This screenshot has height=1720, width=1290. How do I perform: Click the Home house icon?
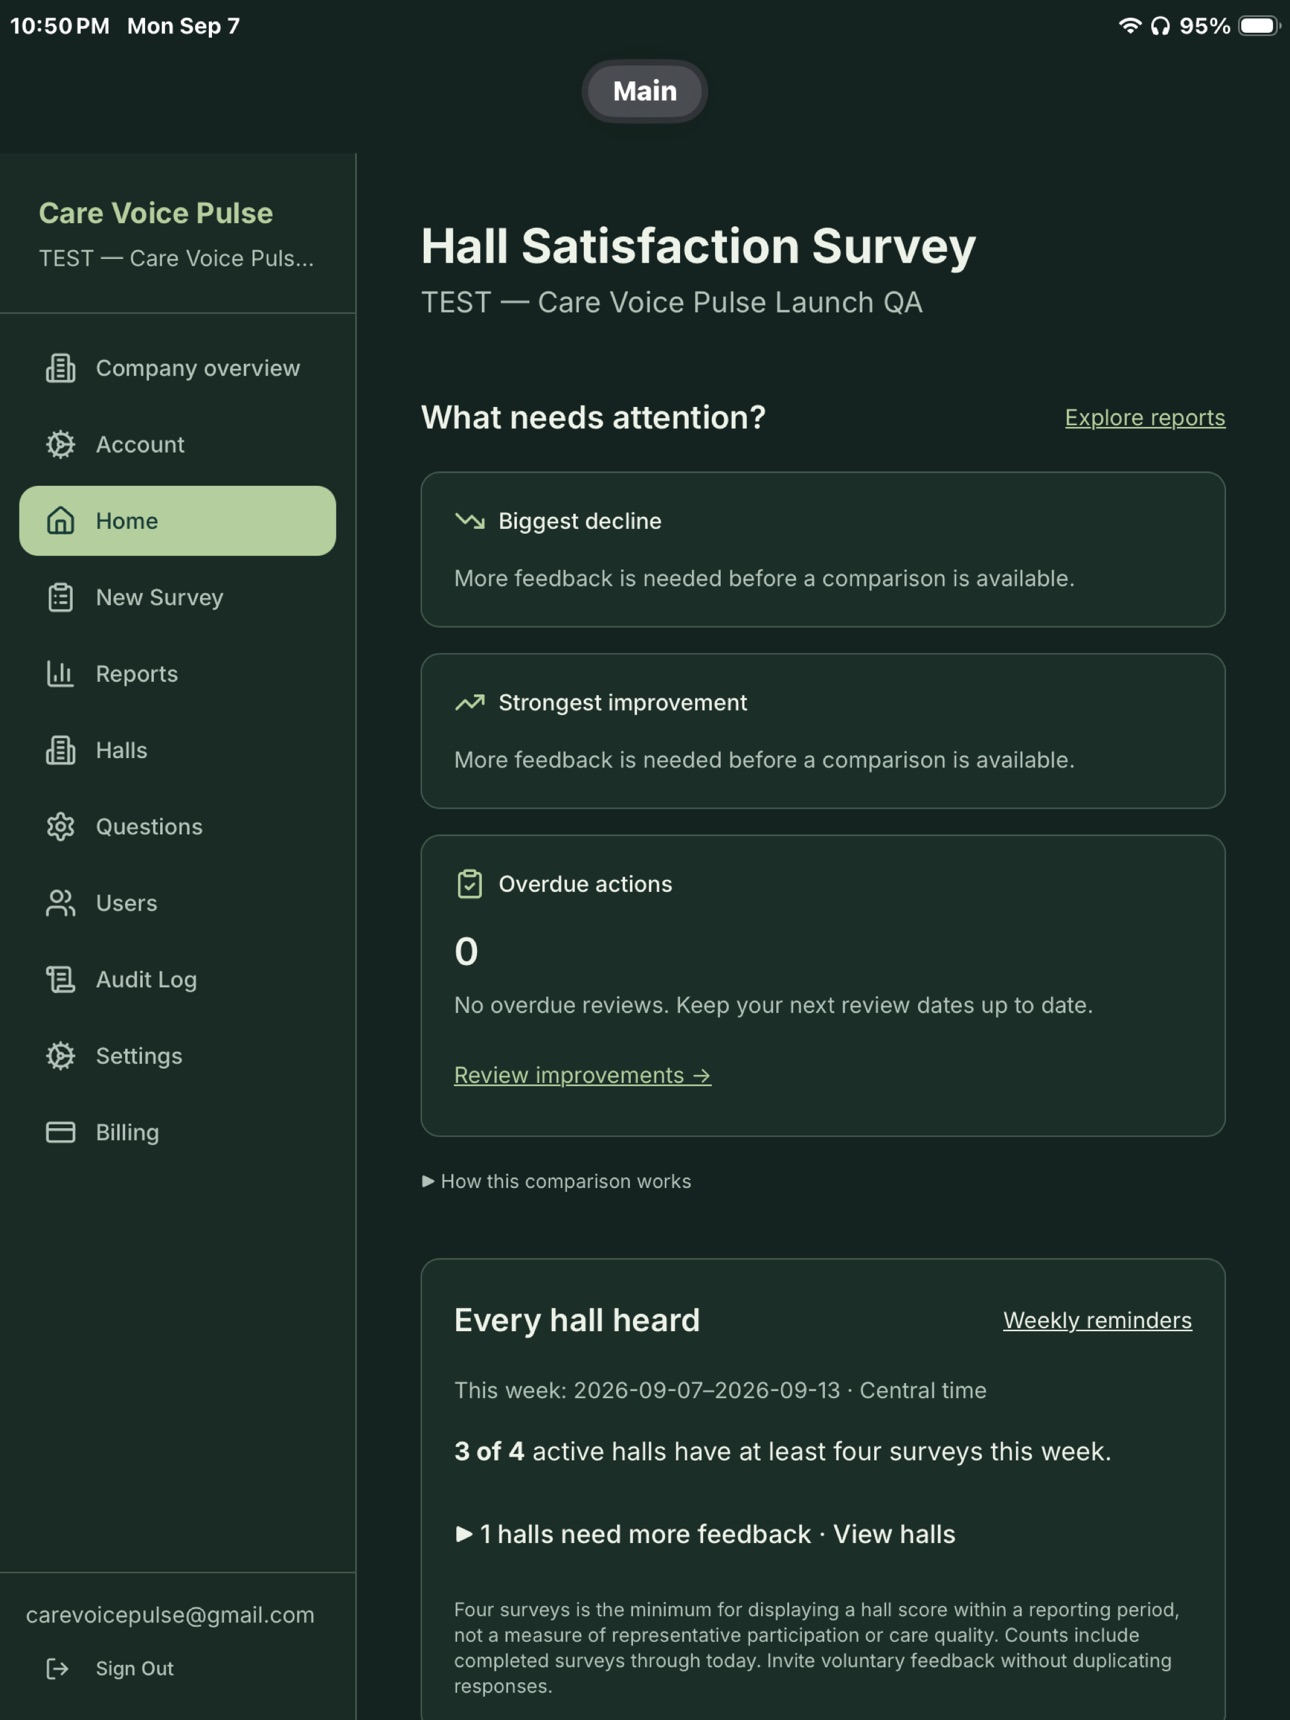60,521
